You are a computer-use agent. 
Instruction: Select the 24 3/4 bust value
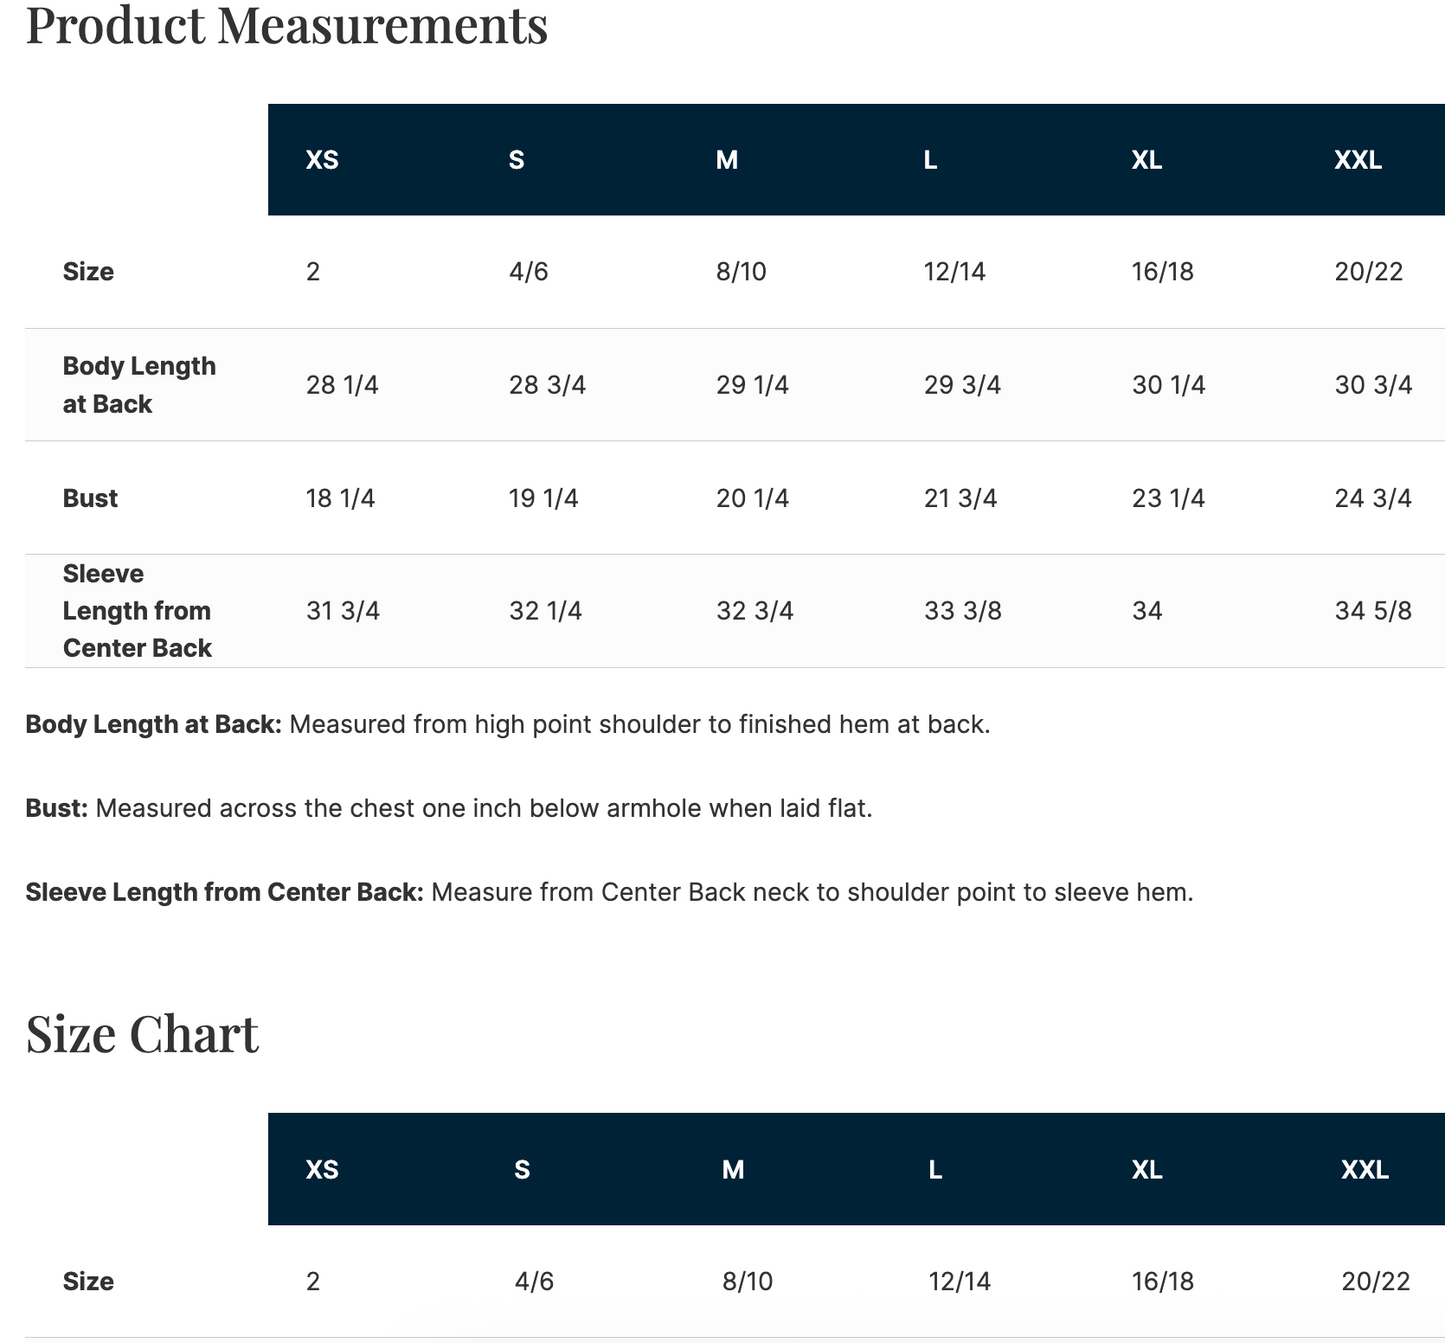(x=1372, y=498)
